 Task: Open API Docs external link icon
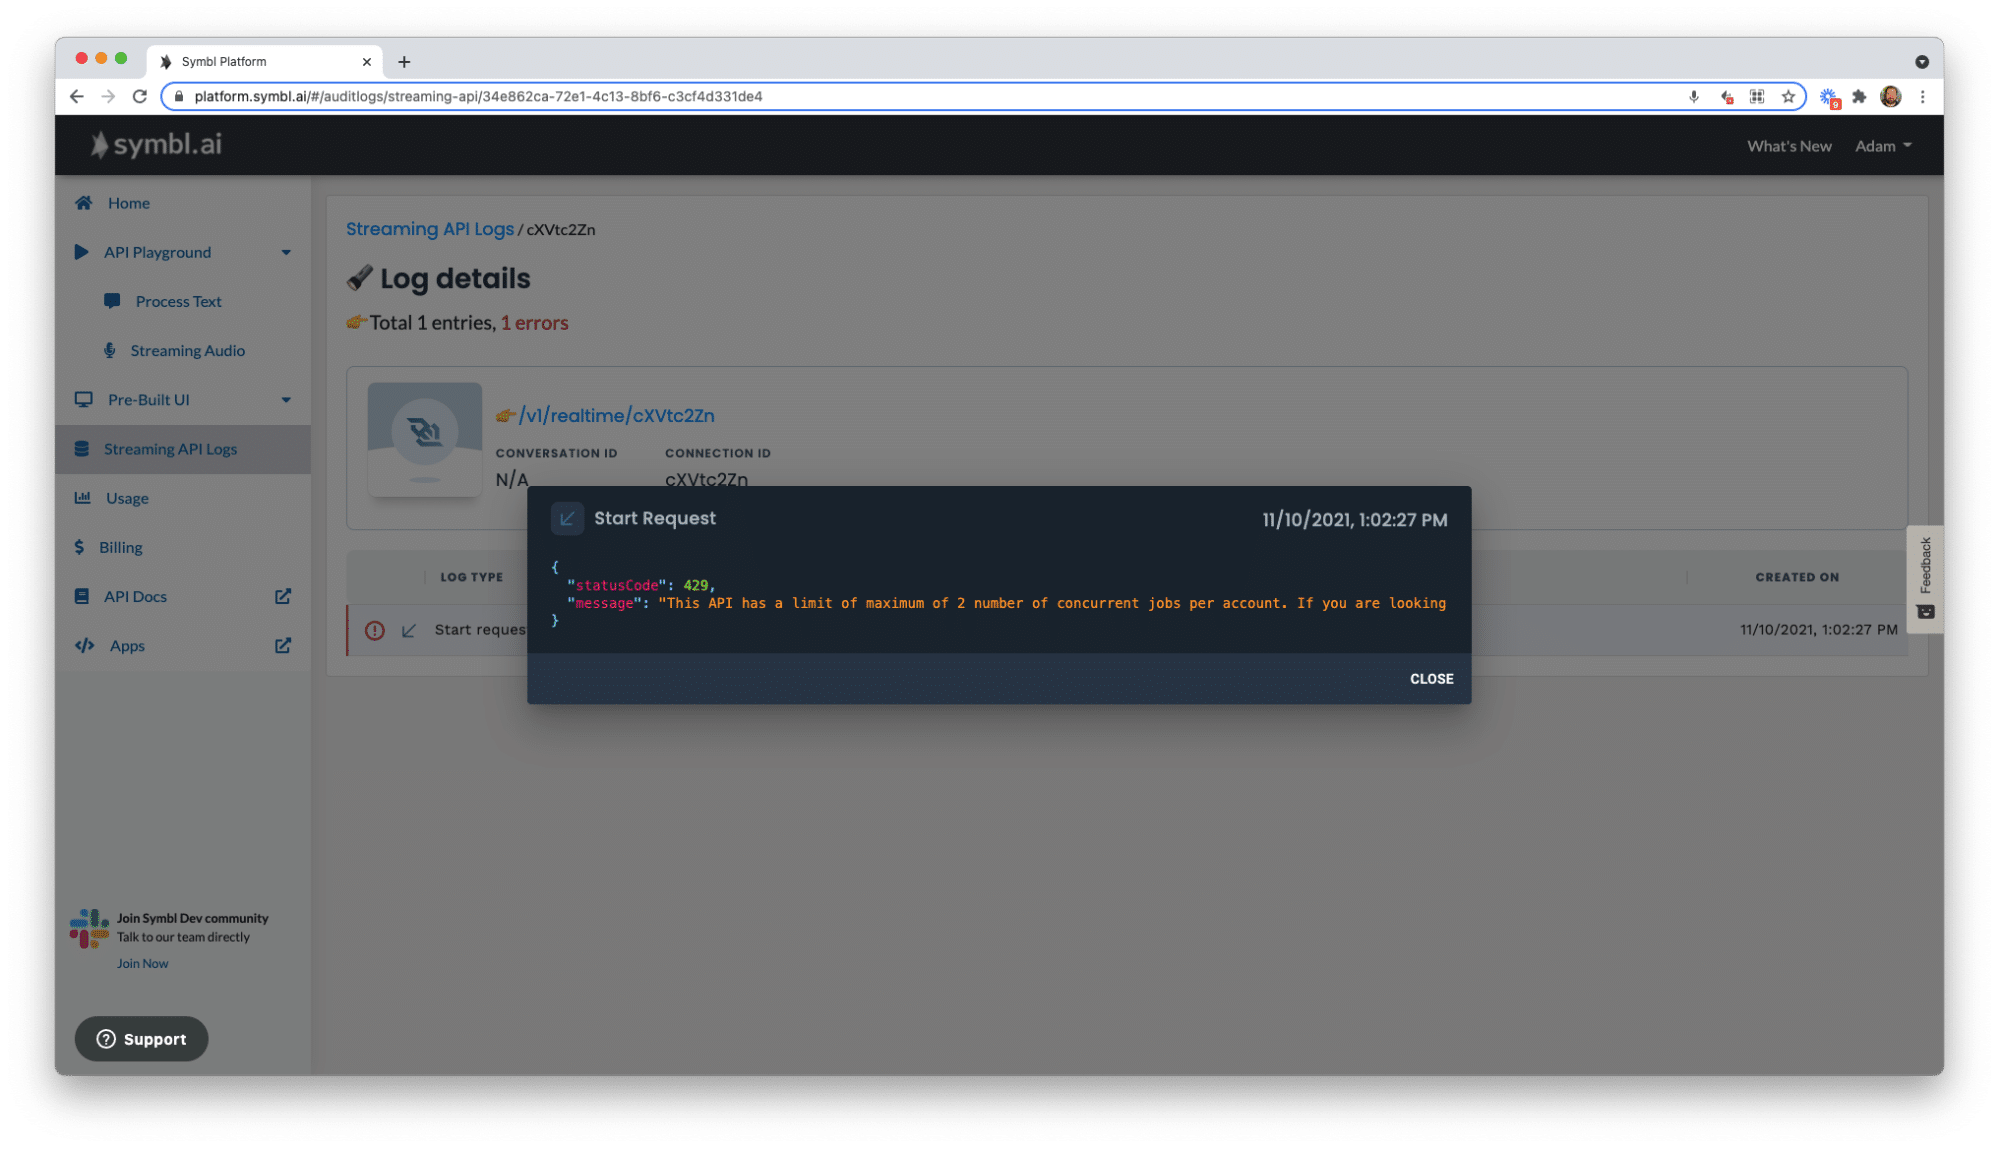pos(283,596)
